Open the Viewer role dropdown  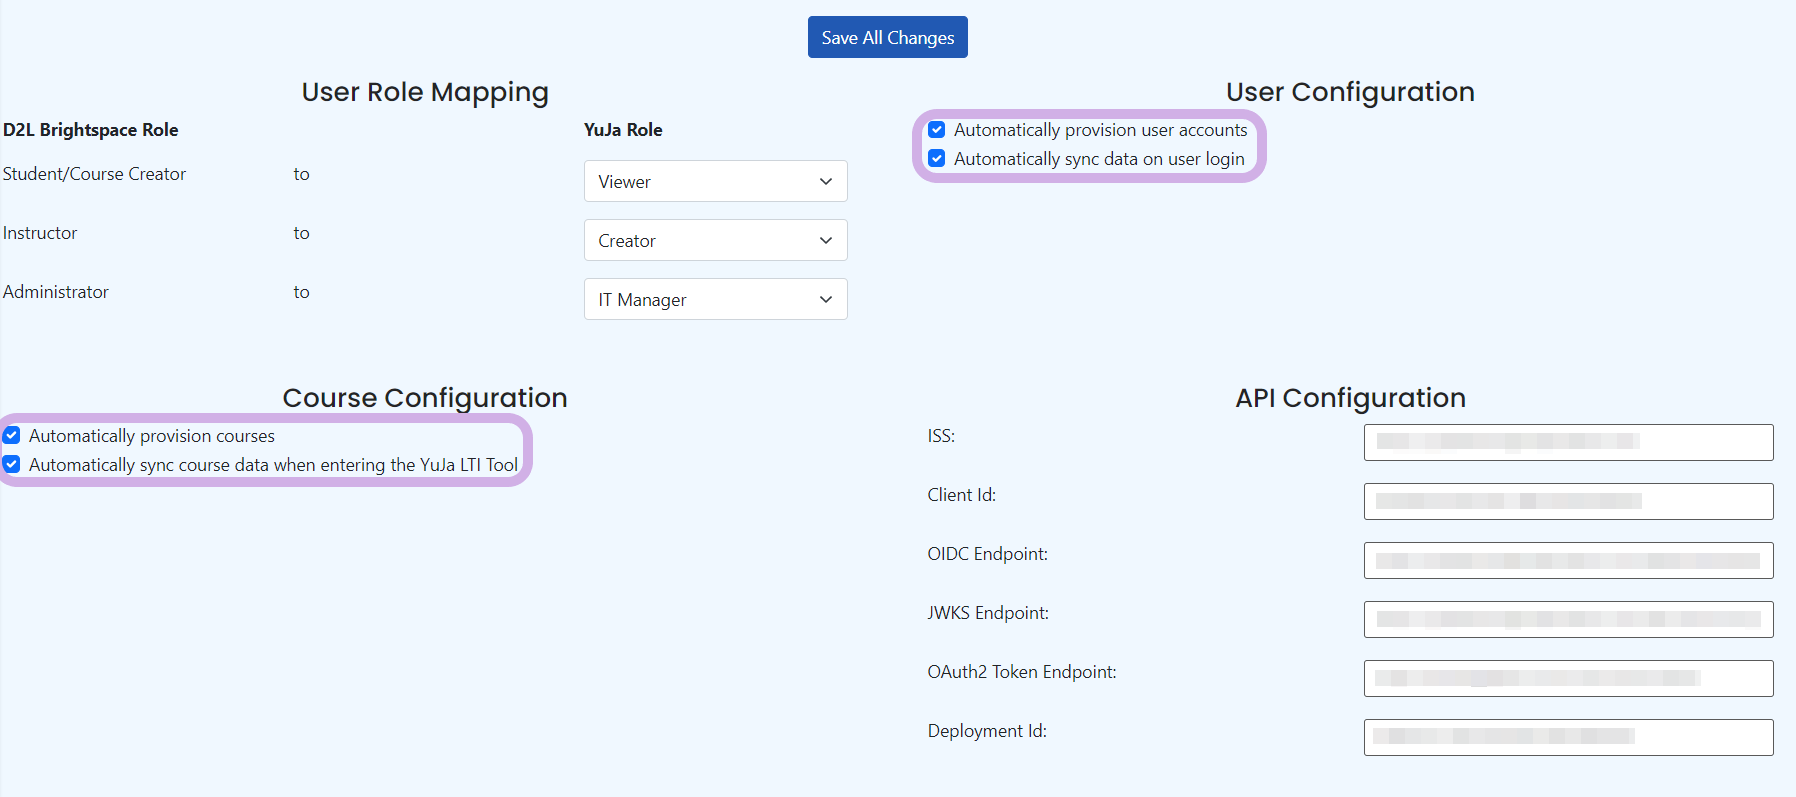pos(716,181)
